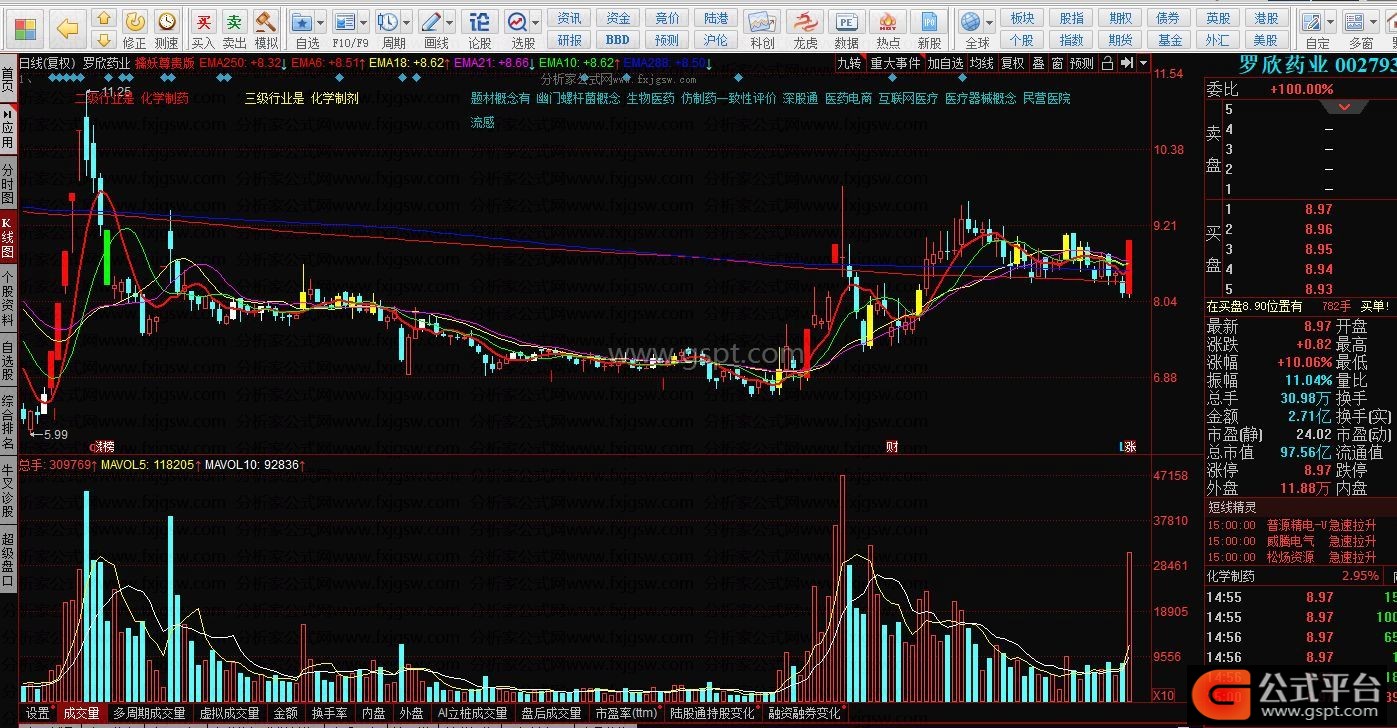This screenshot has width=1397, height=728.
Task: Click 加自选 add to watchlist
Action: pos(945,63)
